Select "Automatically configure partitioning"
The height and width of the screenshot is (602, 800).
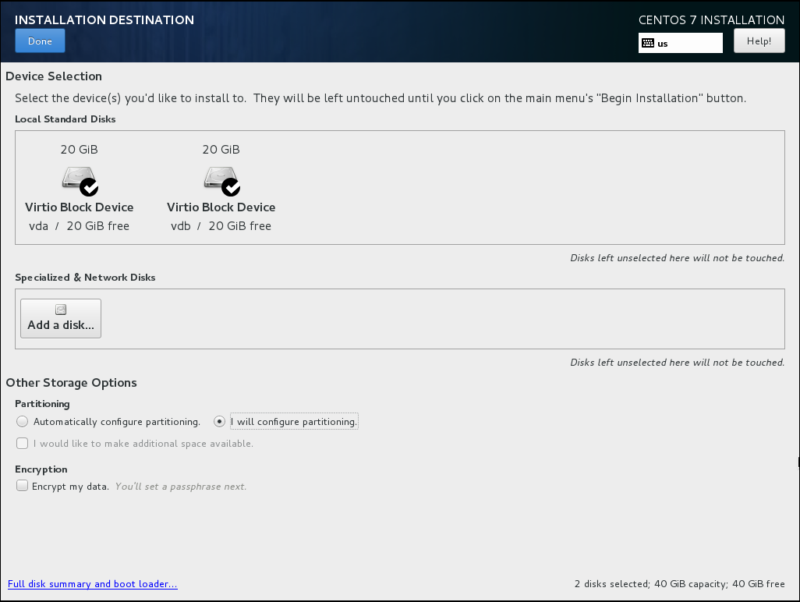(22, 421)
